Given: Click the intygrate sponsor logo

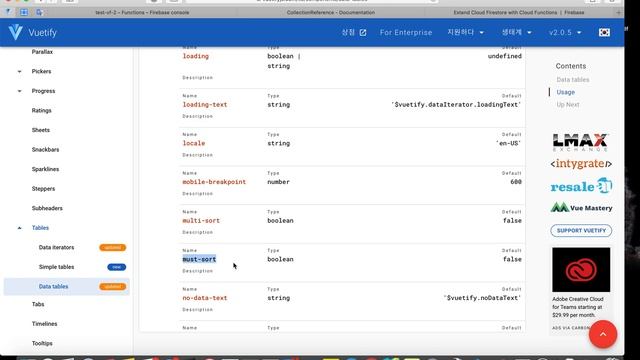Looking at the screenshot, I should coord(581,164).
